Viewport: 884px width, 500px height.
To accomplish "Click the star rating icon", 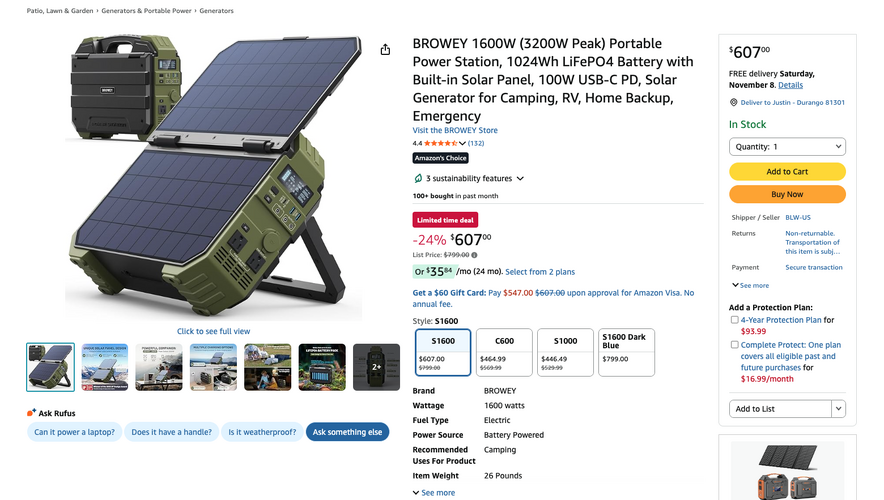I will [440, 143].
